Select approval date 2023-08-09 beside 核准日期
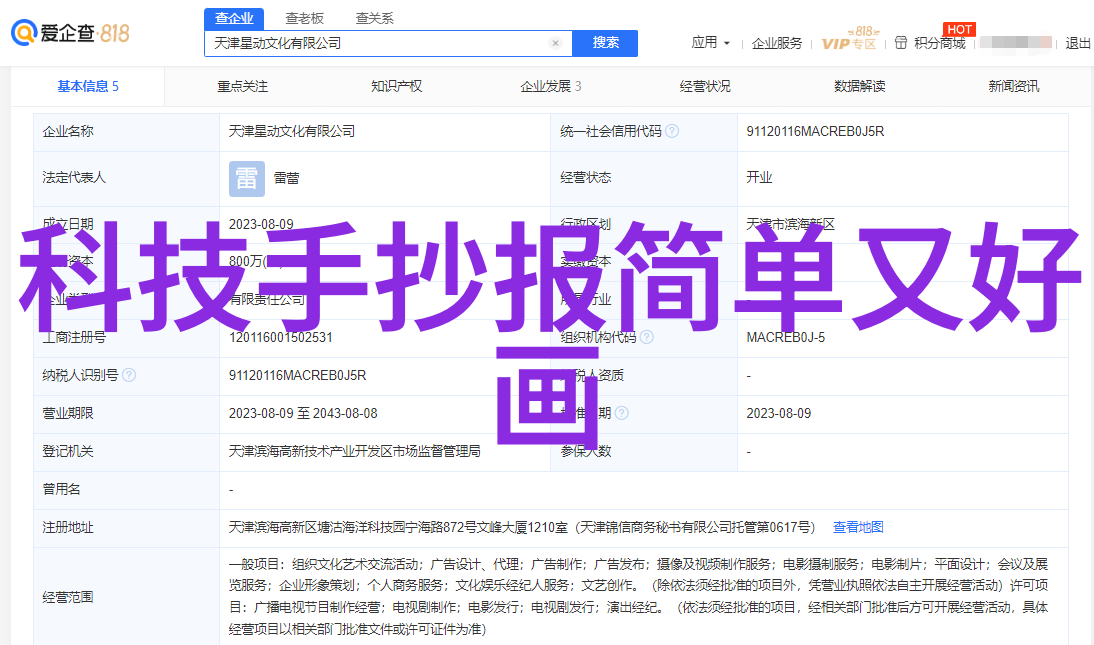This screenshot has height=645, width=1094. tap(779, 413)
